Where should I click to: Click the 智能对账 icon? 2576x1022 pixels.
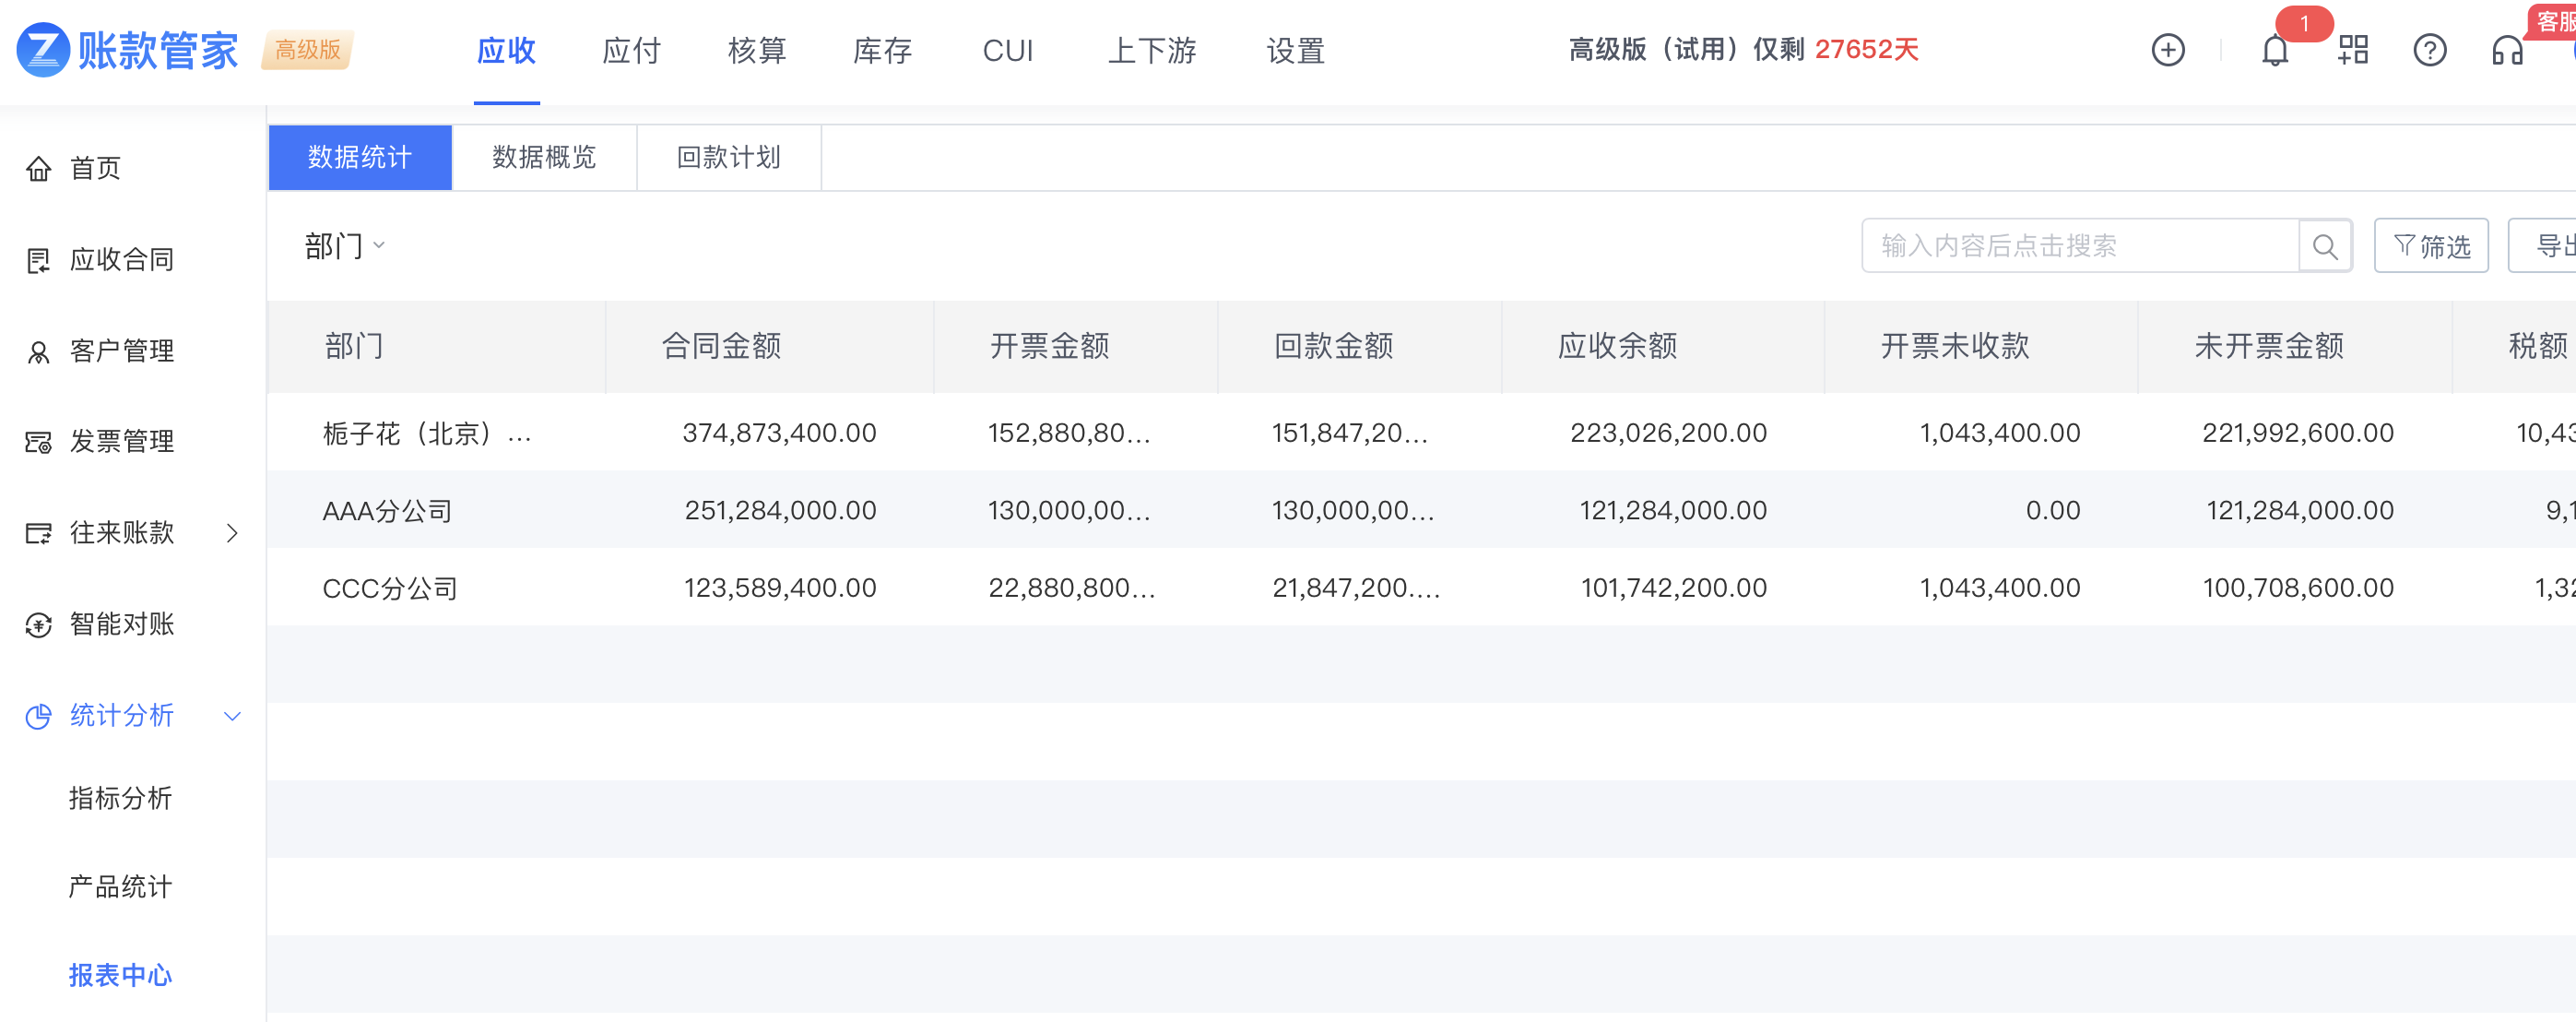point(38,625)
